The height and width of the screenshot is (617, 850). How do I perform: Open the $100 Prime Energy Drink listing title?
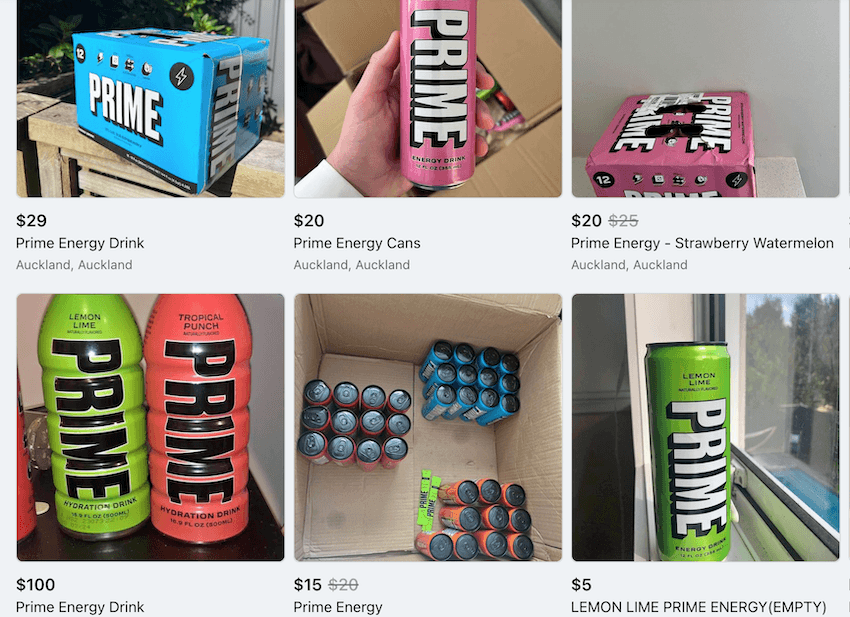coord(80,607)
